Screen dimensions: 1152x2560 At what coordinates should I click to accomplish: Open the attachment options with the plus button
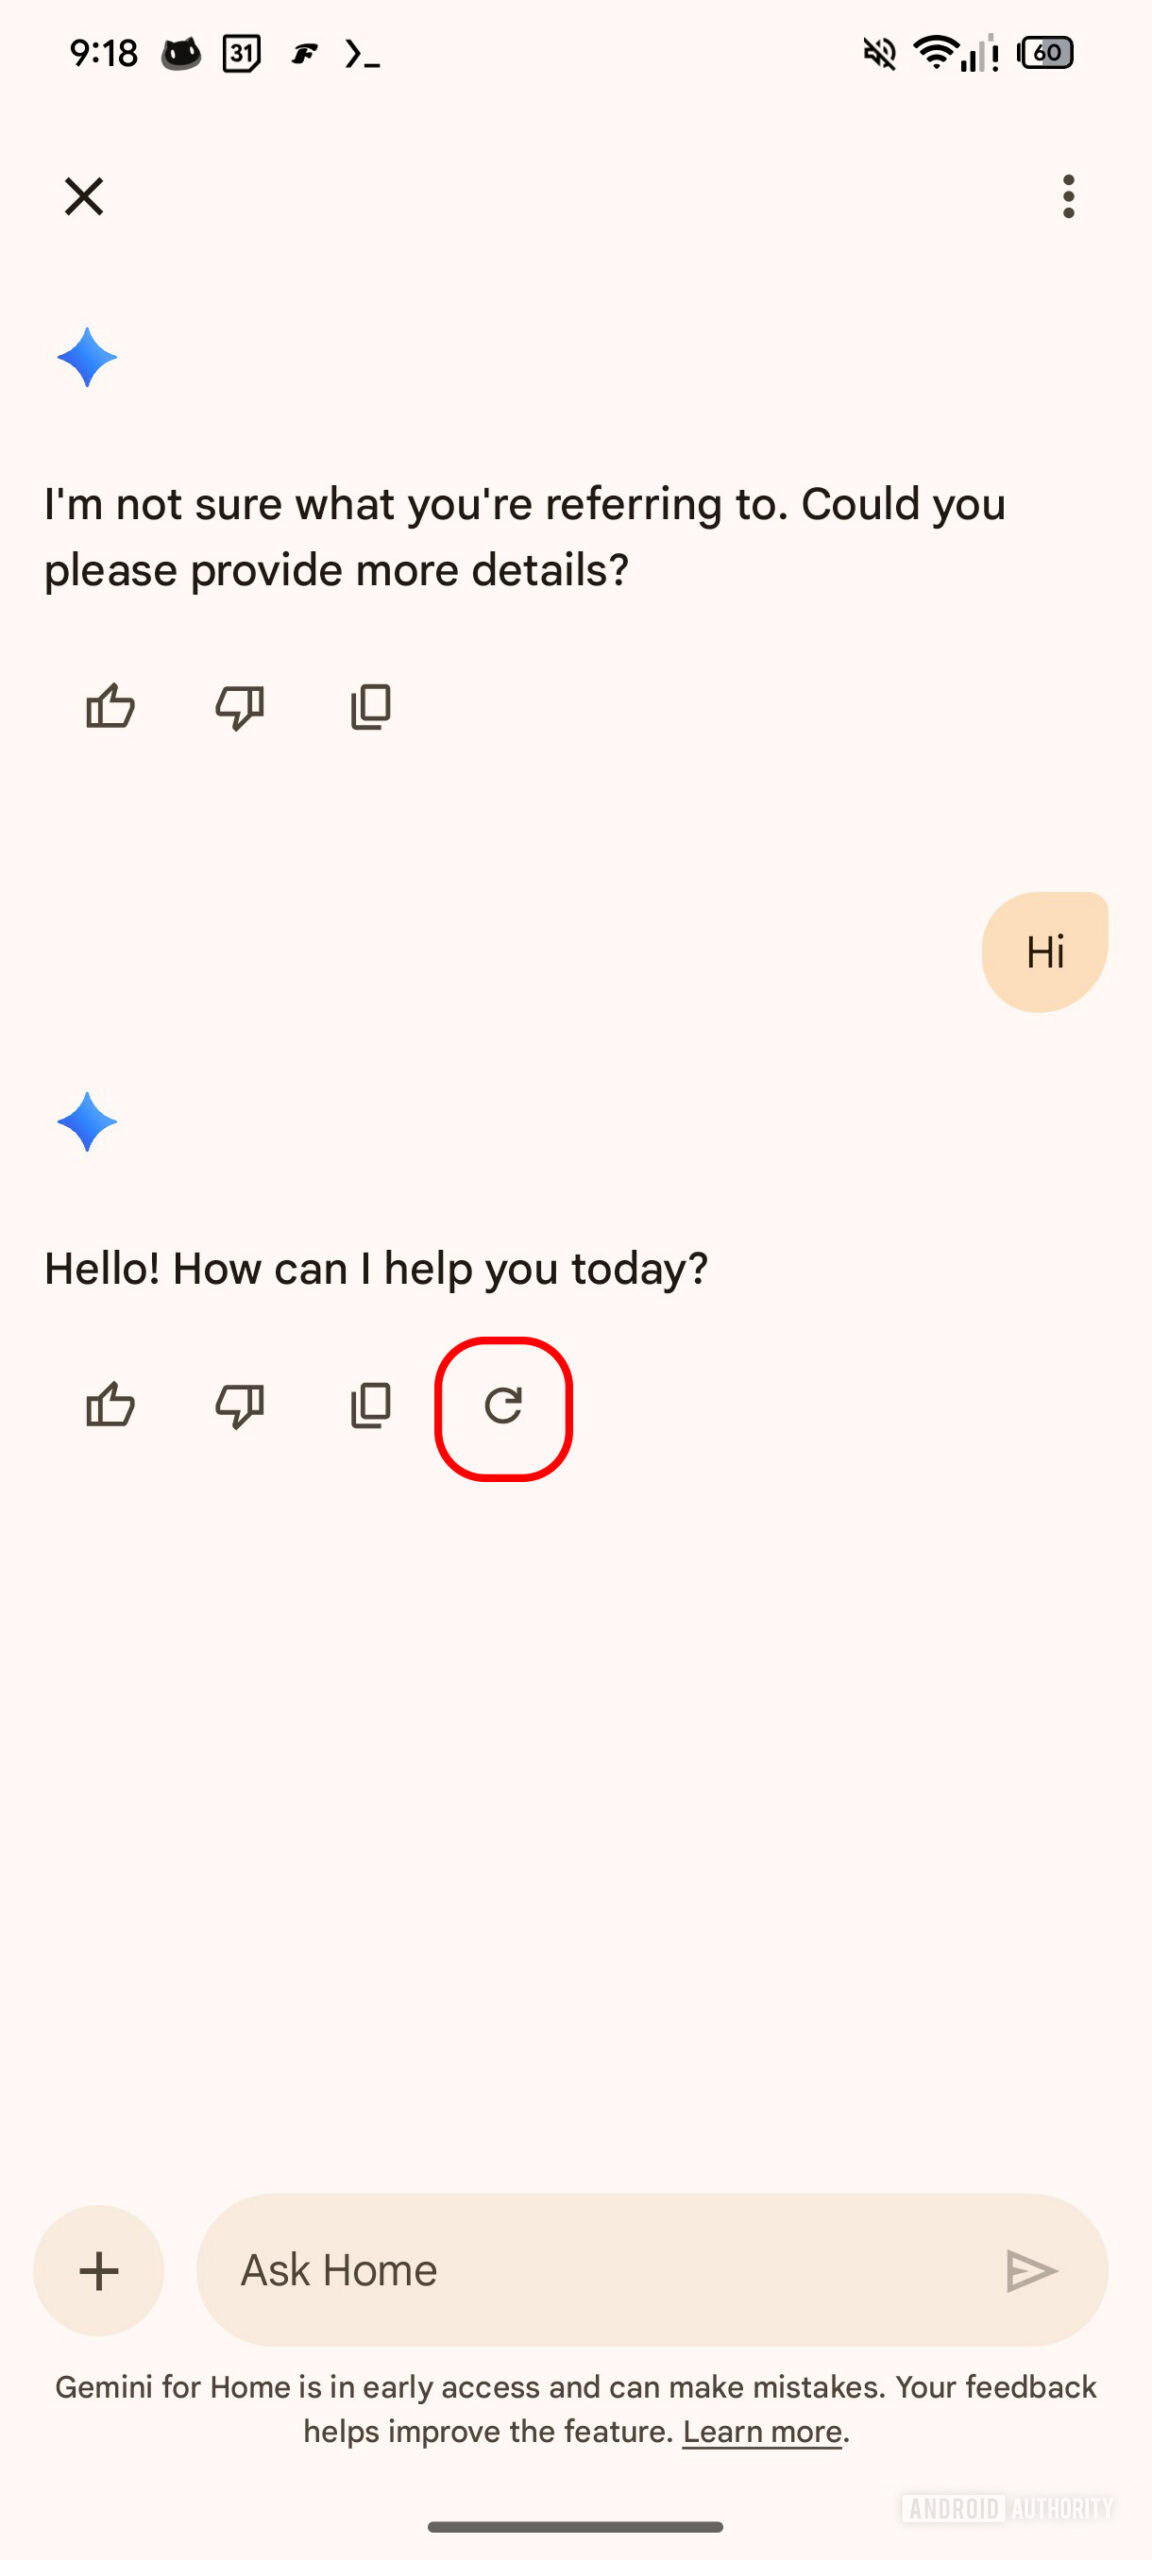point(98,2270)
